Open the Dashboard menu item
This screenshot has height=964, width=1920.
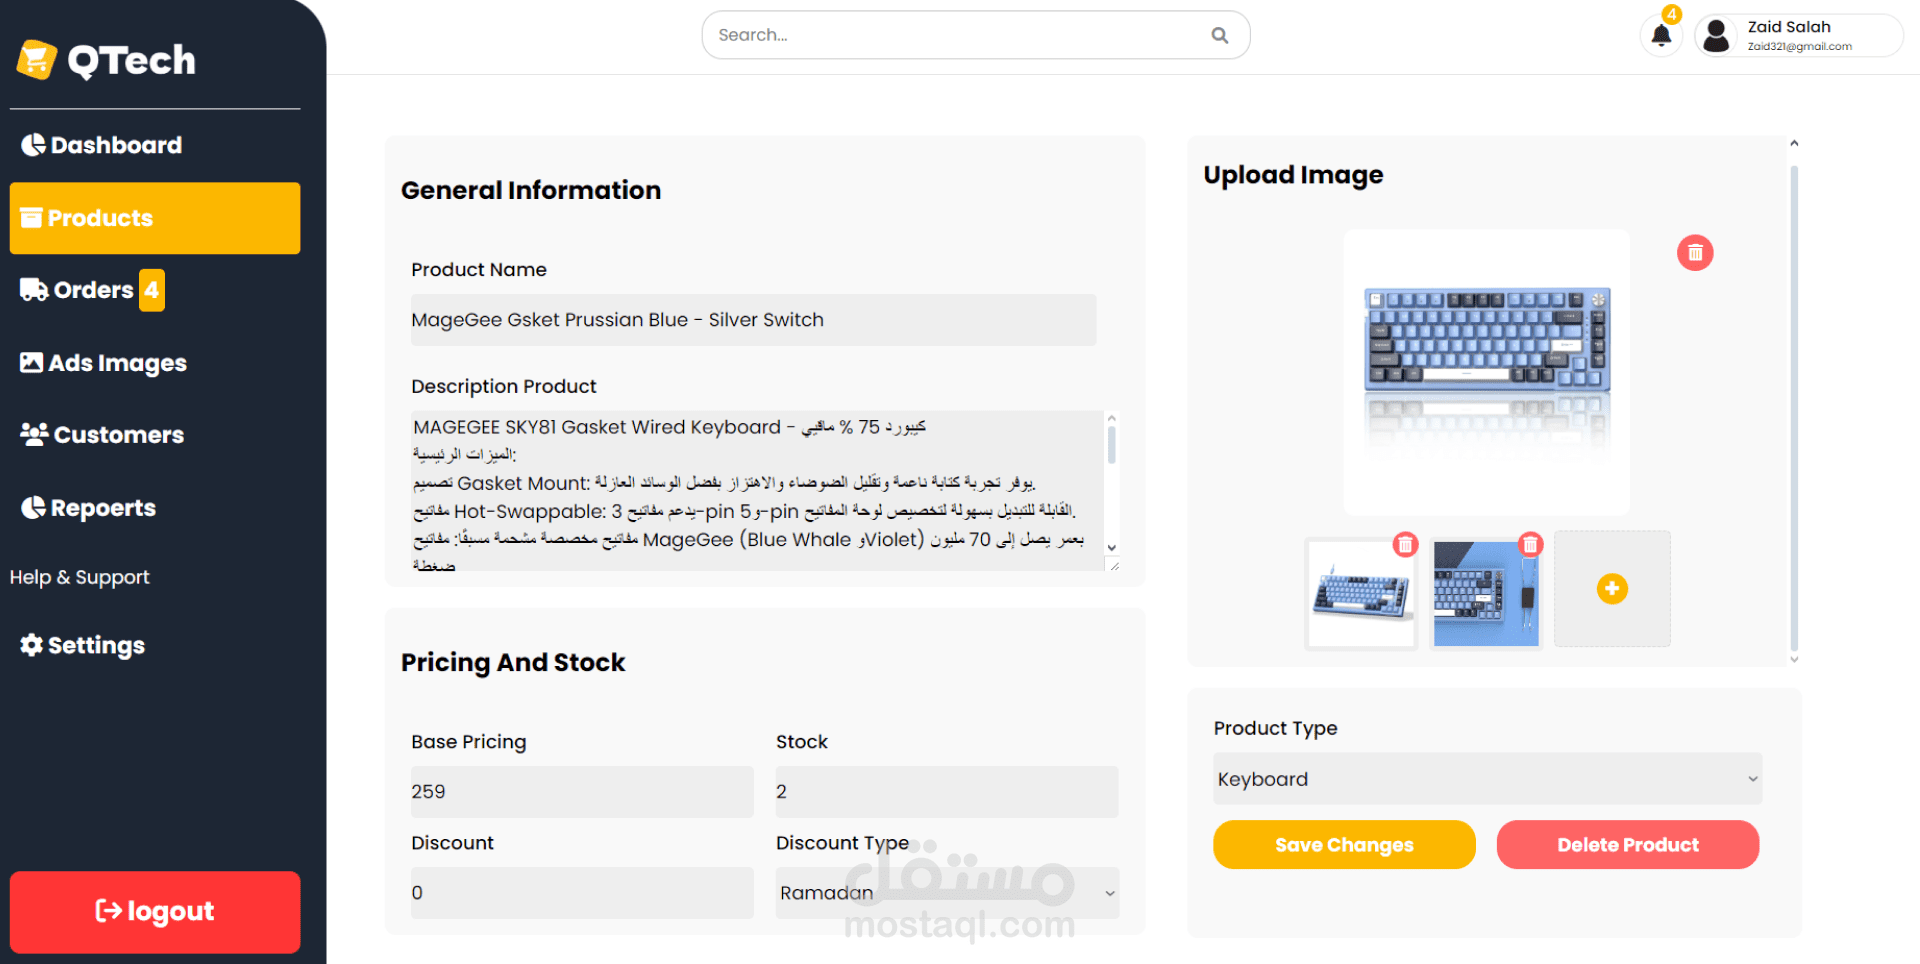click(x=102, y=145)
